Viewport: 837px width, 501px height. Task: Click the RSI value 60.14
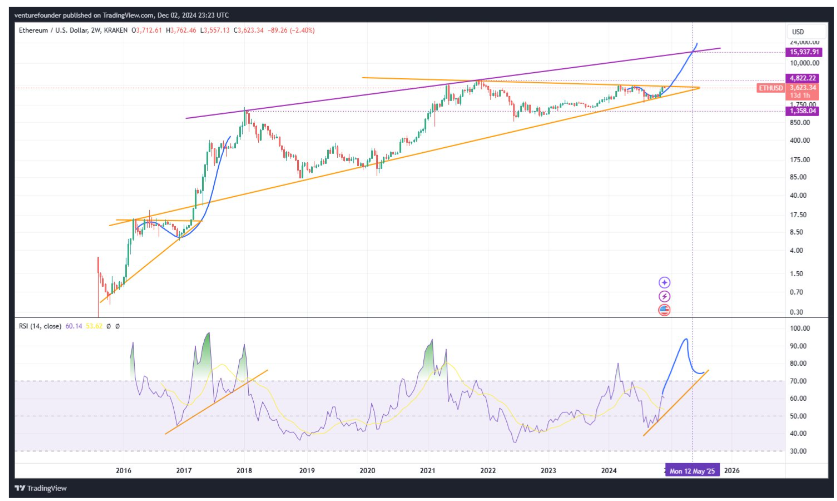coord(74,326)
